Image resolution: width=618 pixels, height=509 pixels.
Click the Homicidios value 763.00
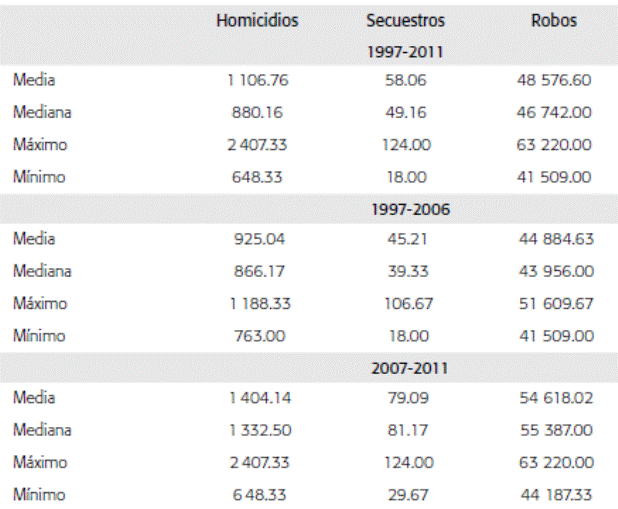pyautogui.click(x=257, y=335)
